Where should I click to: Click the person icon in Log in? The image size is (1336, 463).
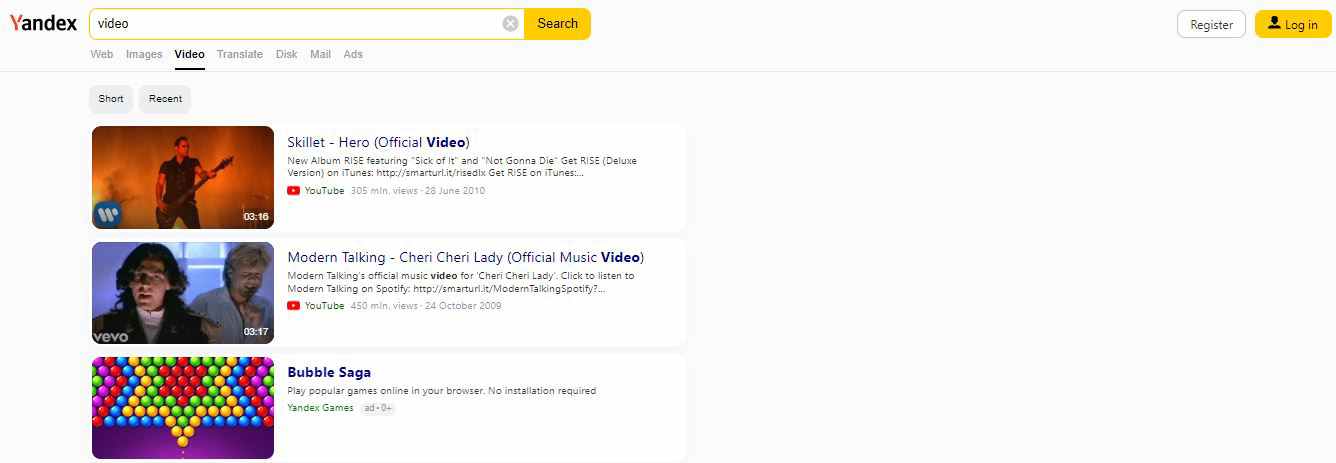click(1274, 23)
